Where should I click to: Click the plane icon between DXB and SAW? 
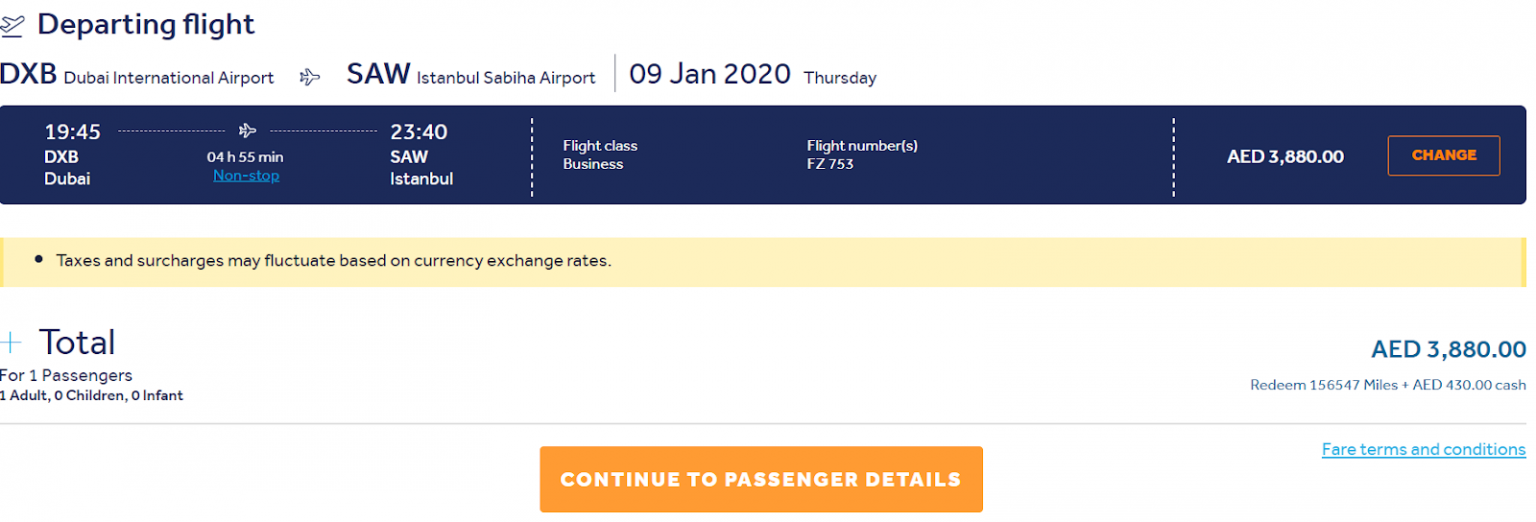coord(310,77)
